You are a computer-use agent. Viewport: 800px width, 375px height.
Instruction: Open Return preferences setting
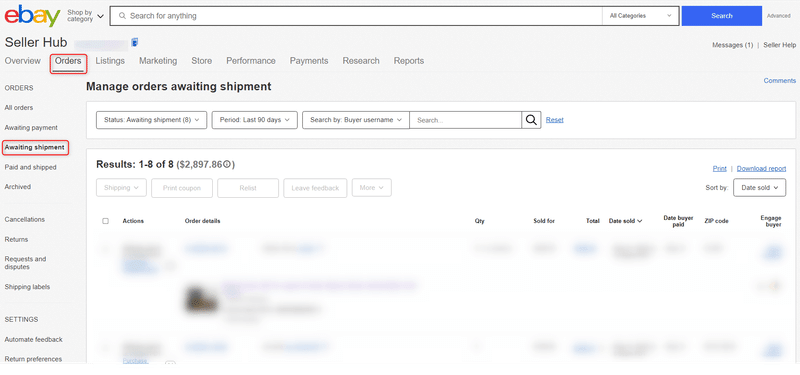[33, 359]
